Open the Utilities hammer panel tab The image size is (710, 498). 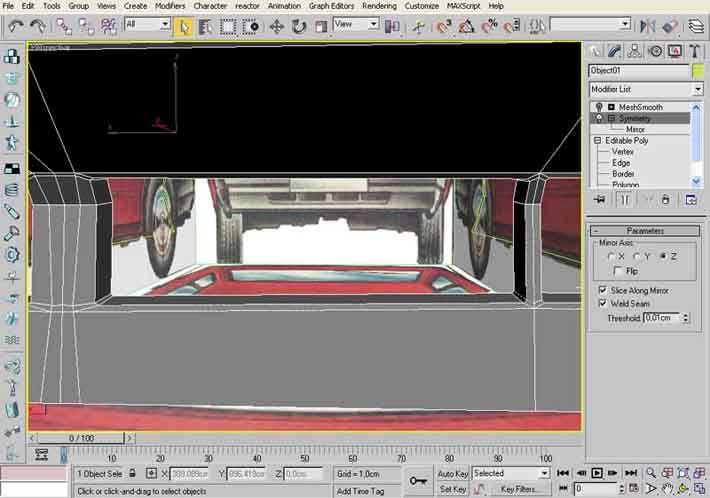pyautogui.click(x=693, y=50)
